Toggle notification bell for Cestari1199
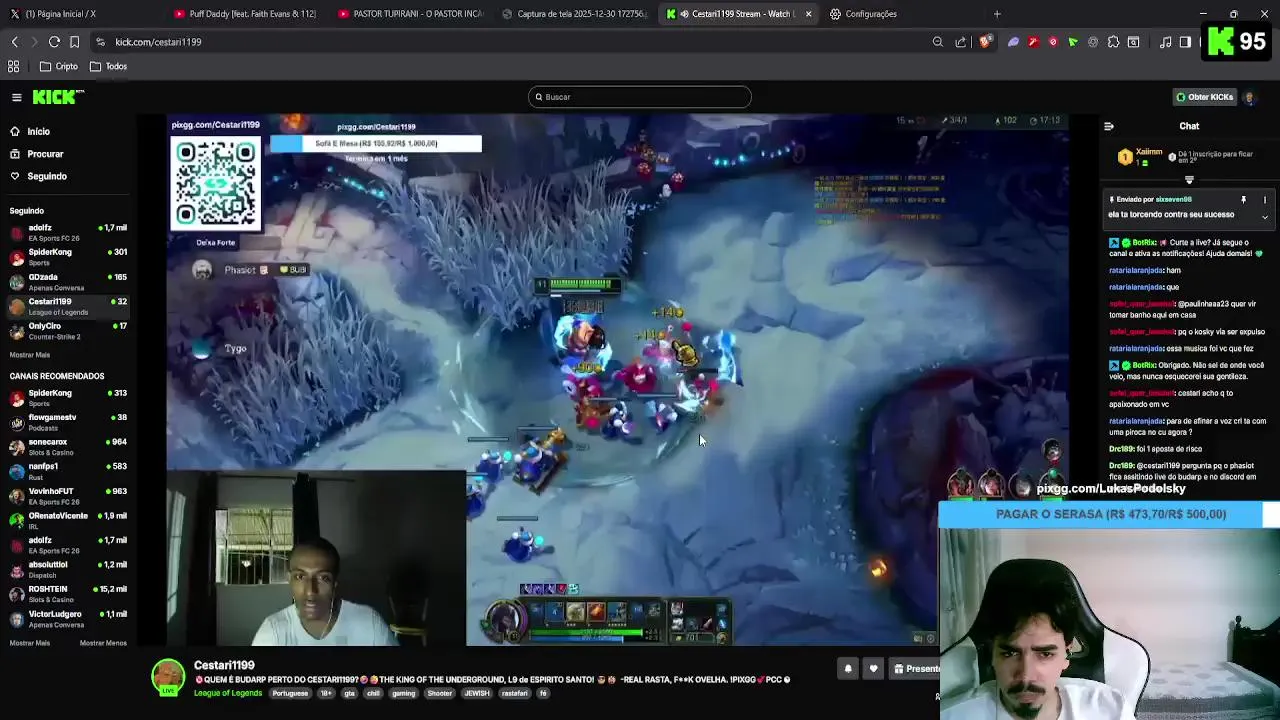Viewport: 1280px width, 720px height. [x=848, y=669]
